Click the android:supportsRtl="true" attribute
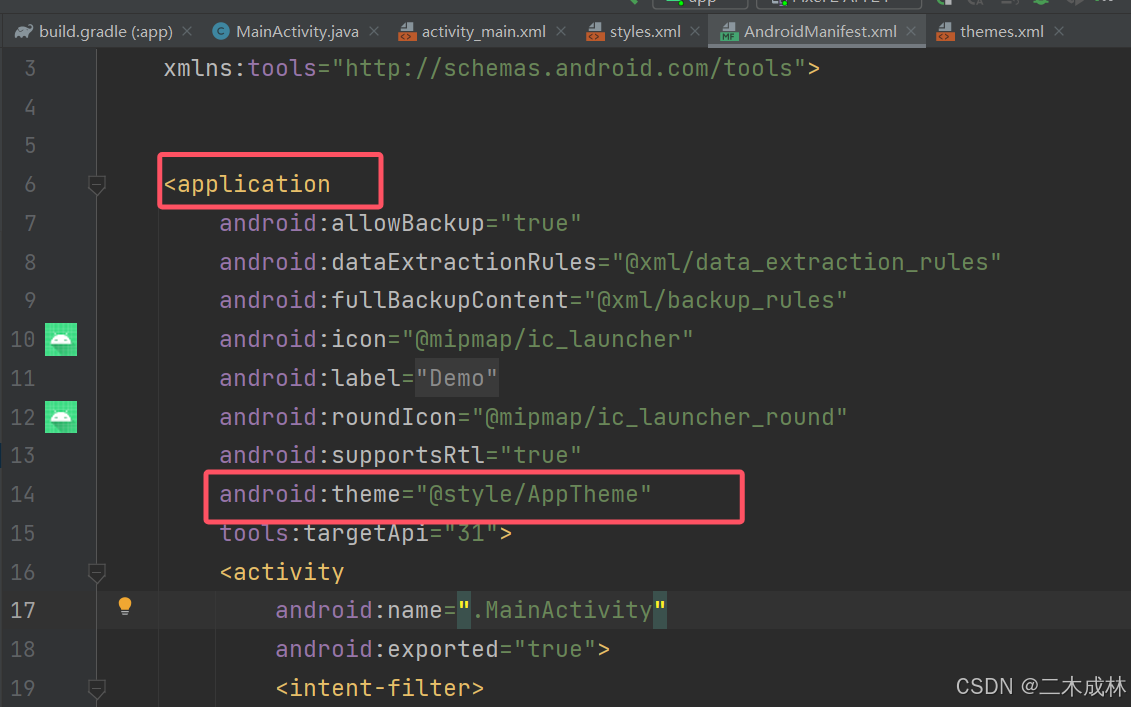This screenshot has width=1131, height=707. pos(400,455)
